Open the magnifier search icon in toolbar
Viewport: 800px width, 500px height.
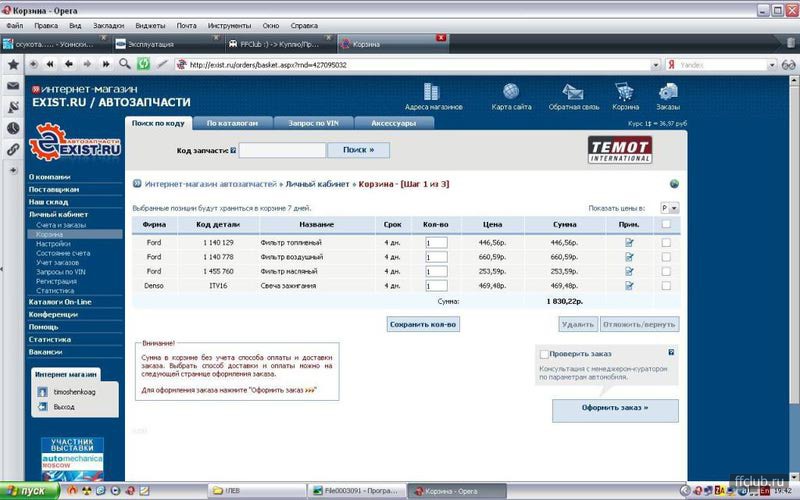pyautogui.click(x=124, y=64)
